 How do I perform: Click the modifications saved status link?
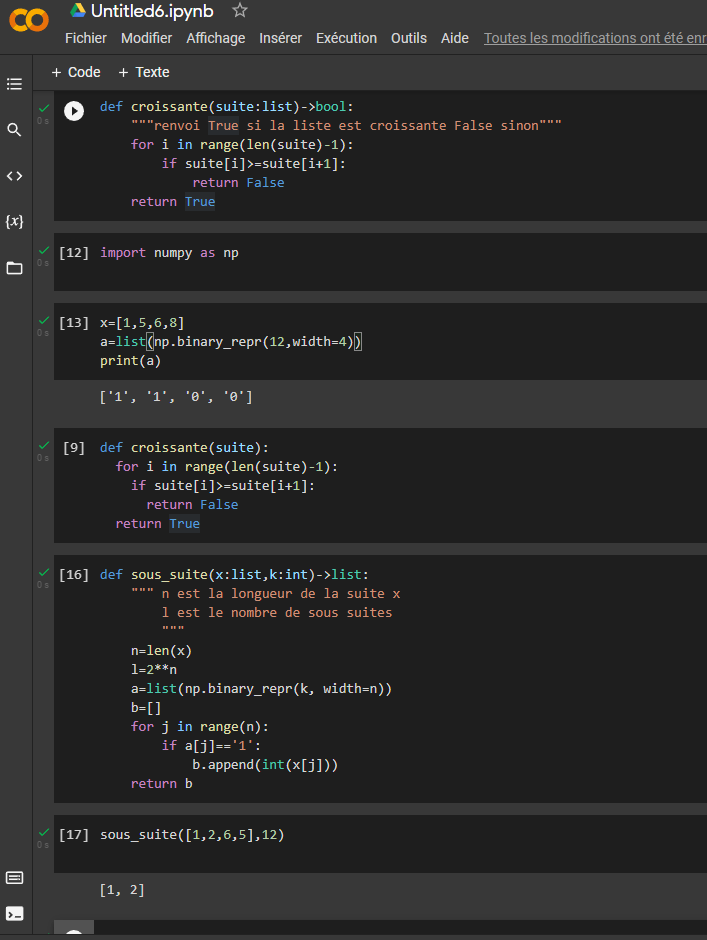(594, 38)
